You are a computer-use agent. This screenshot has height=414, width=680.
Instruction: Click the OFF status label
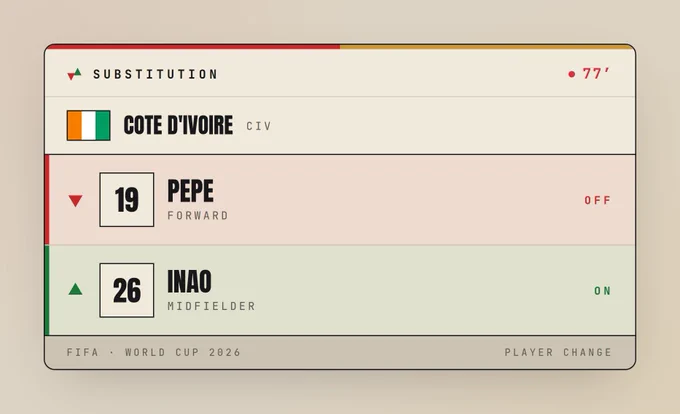click(x=598, y=200)
